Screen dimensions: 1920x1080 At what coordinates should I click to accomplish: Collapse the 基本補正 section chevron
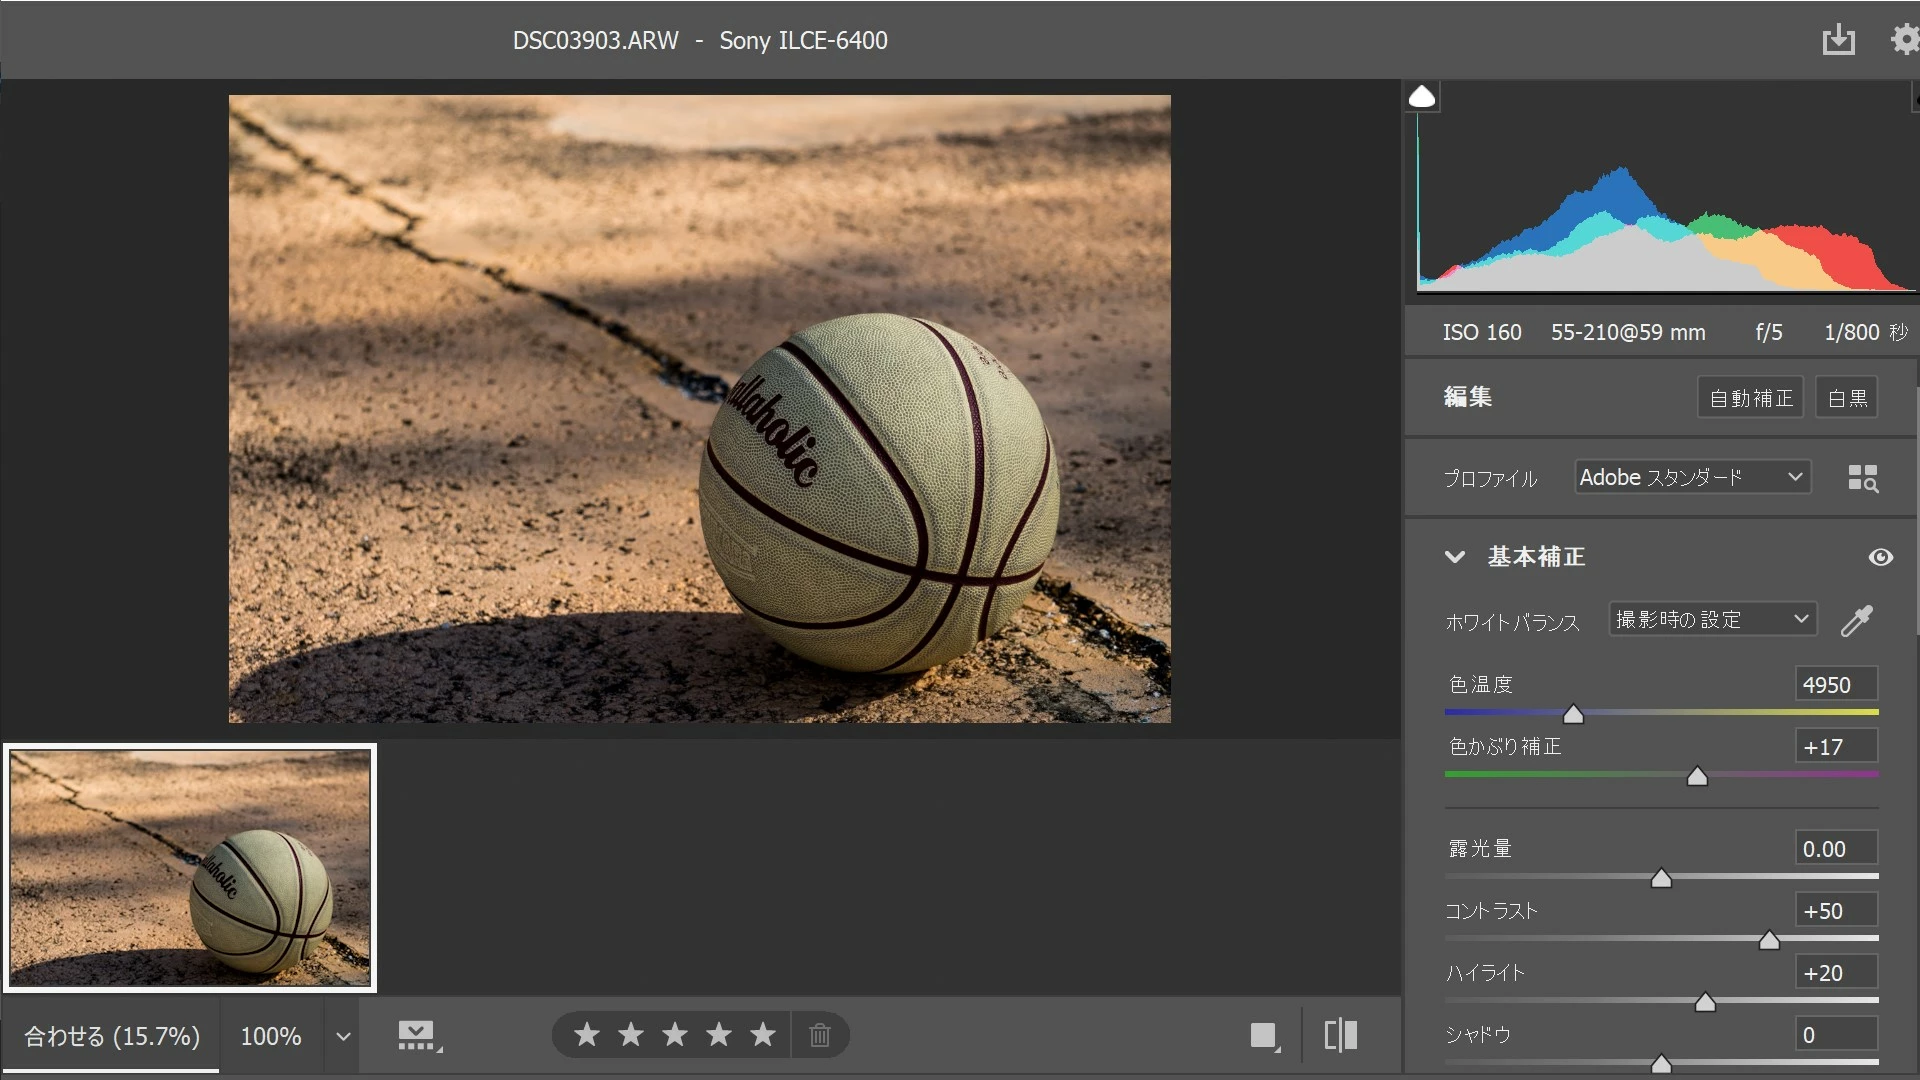click(1455, 557)
